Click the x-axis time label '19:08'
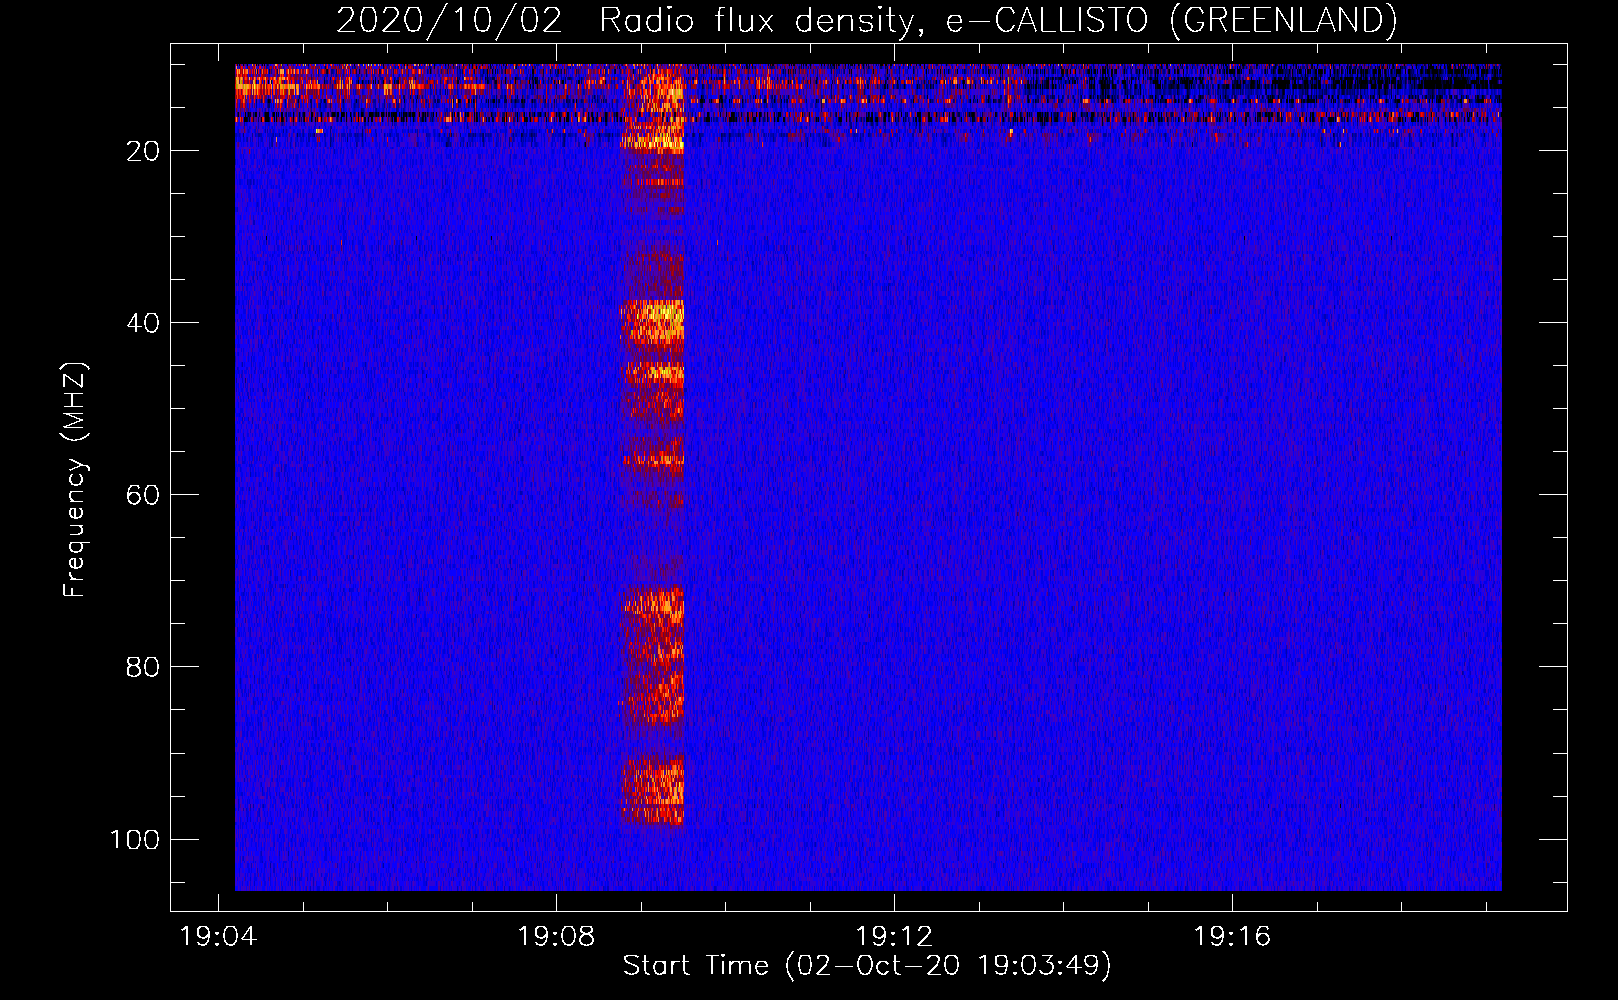Image resolution: width=1618 pixels, height=1000 pixels. click(556, 937)
